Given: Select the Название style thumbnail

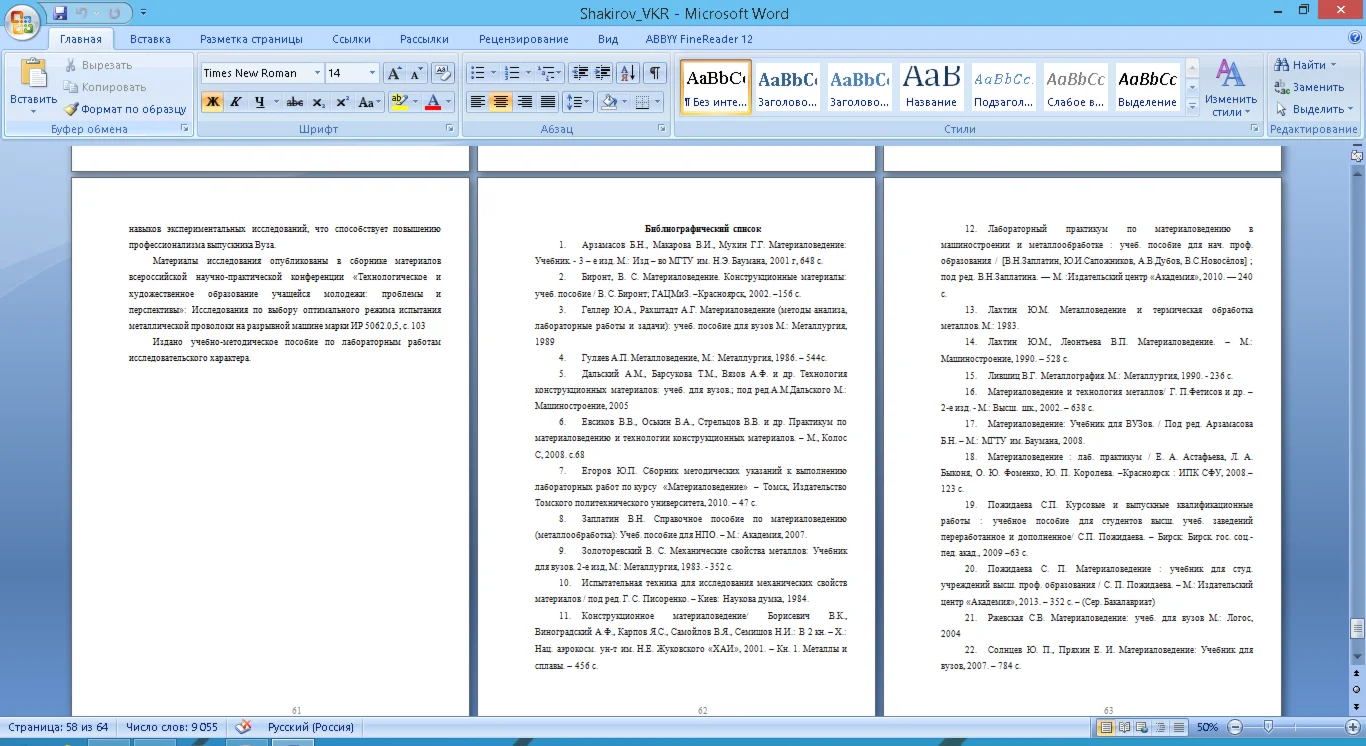Looking at the screenshot, I should pyautogui.click(x=930, y=87).
